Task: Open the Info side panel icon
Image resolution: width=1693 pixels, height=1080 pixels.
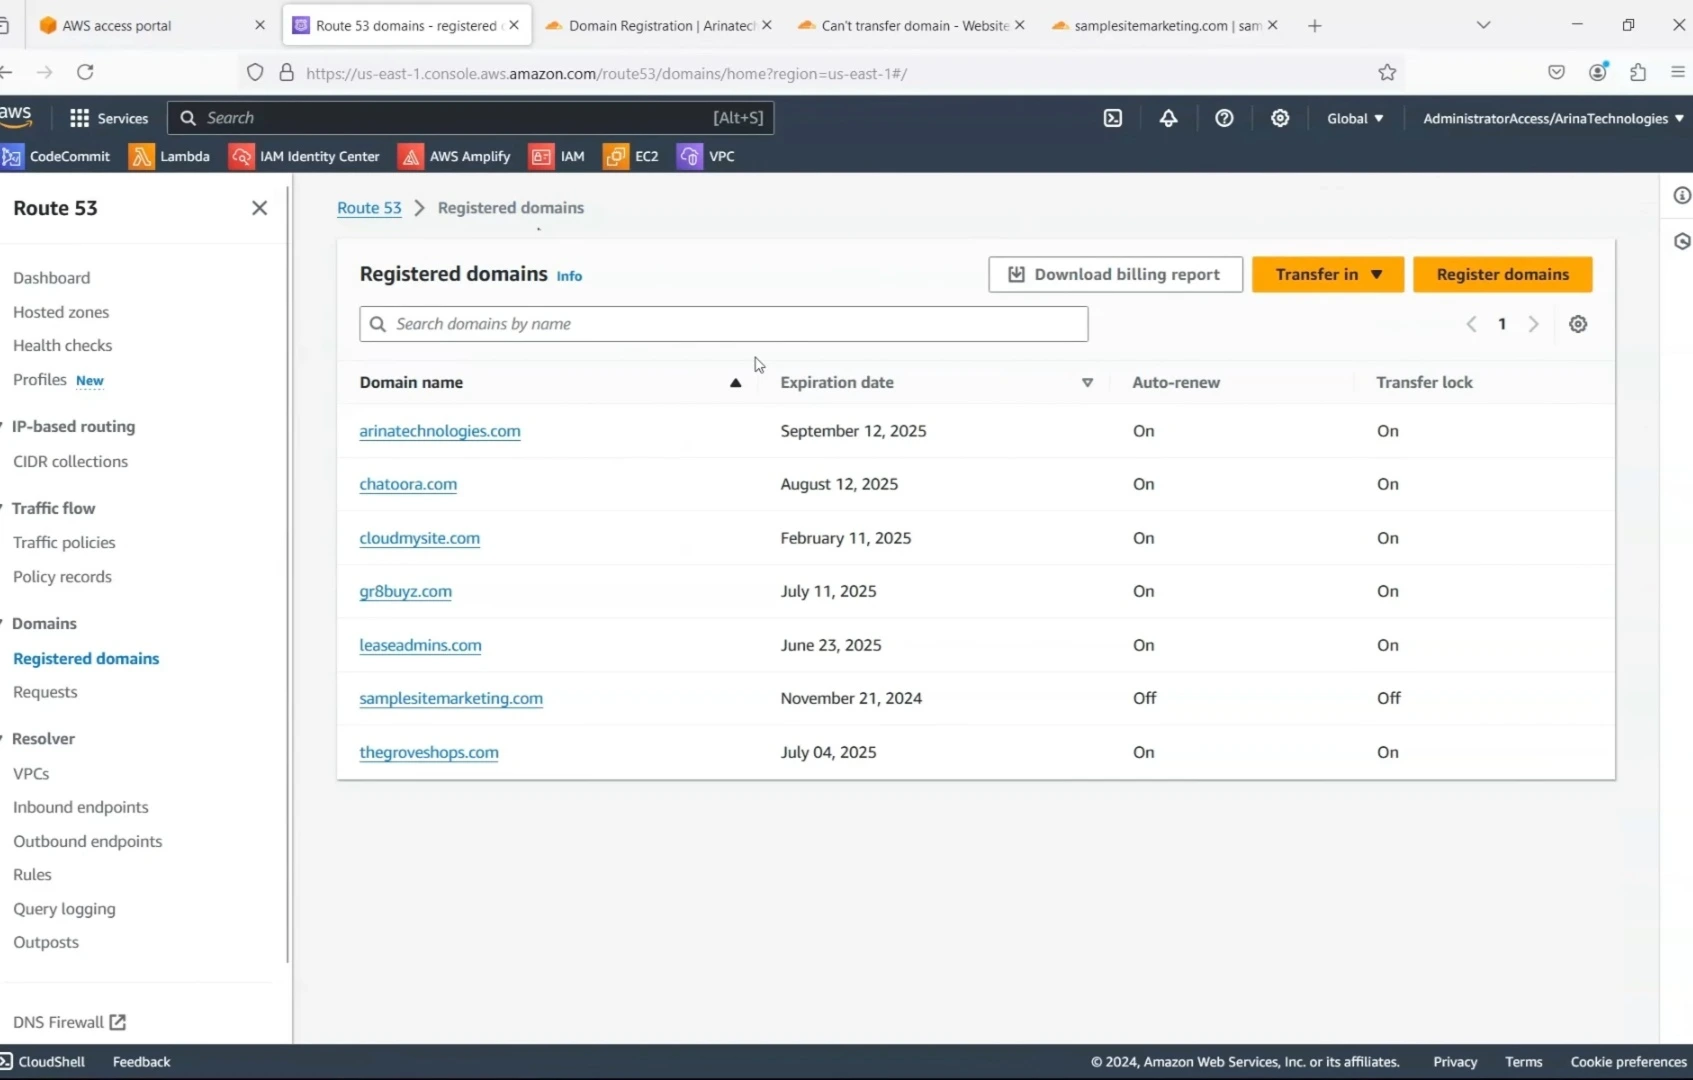Action: pos(1683,195)
